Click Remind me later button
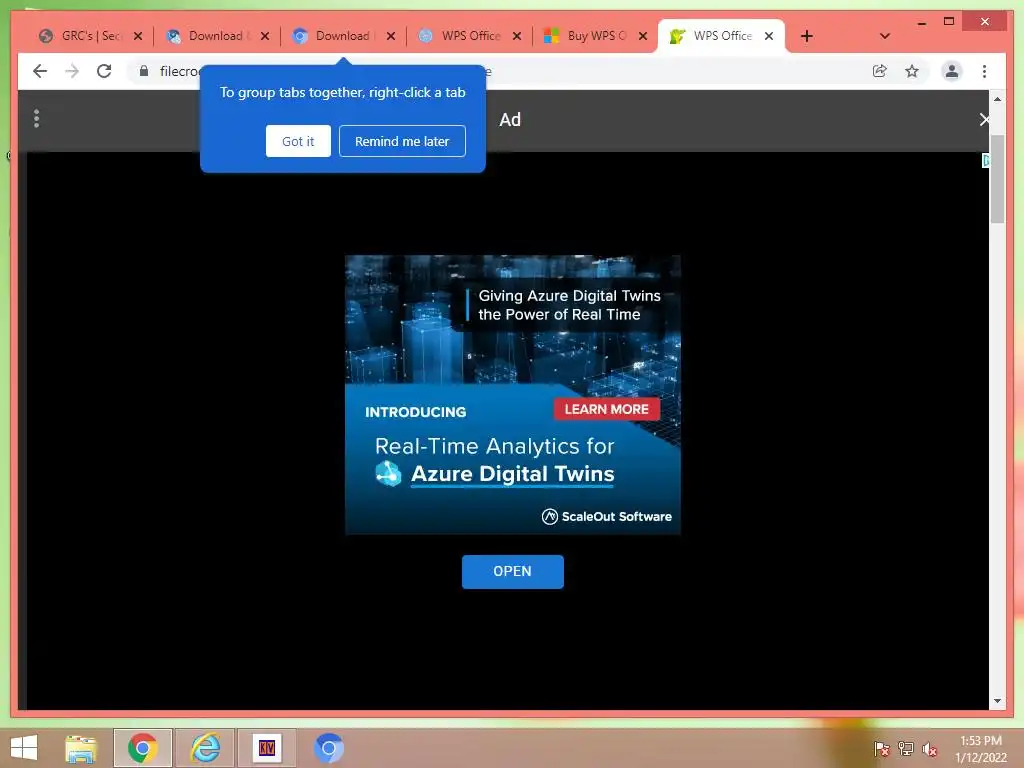The image size is (1024, 768). pos(402,141)
